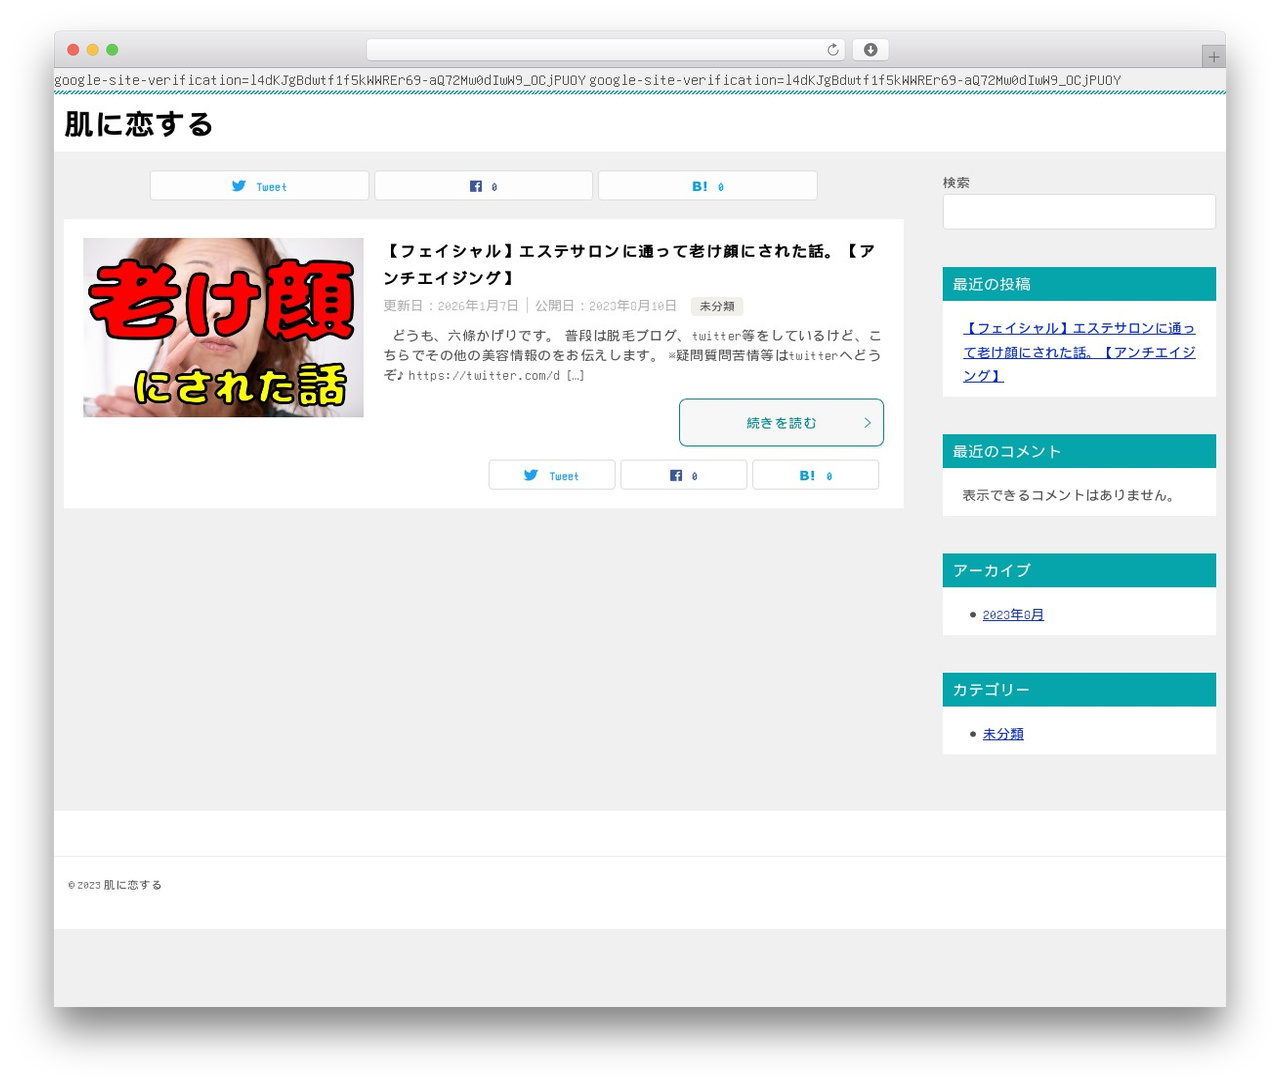Open the 2023年8月 archive link
Image resolution: width=1280 pixels, height=1084 pixels.
(1013, 615)
